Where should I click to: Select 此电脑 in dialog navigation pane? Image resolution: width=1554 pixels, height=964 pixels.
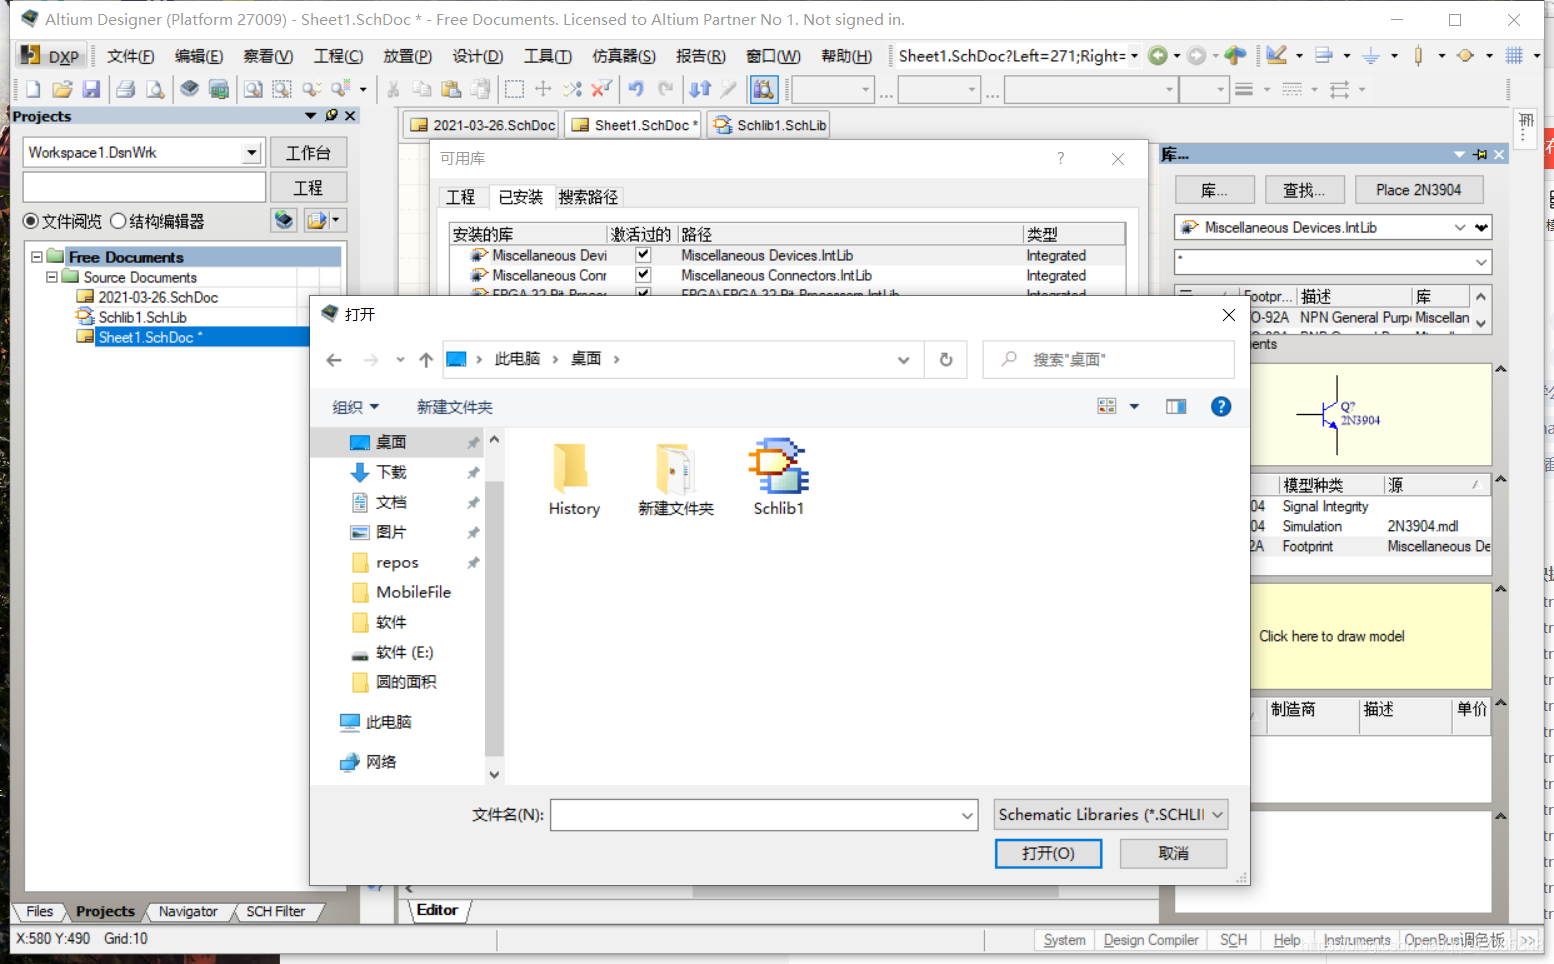(388, 722)
